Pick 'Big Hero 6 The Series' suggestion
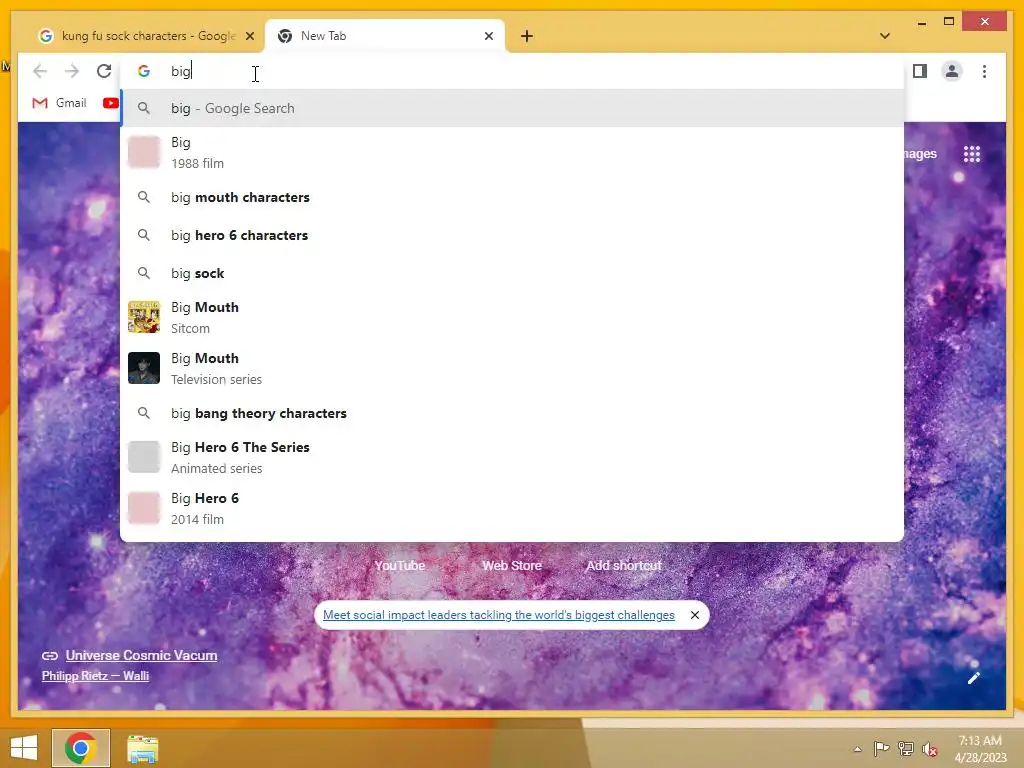 (x=512, y=457)
